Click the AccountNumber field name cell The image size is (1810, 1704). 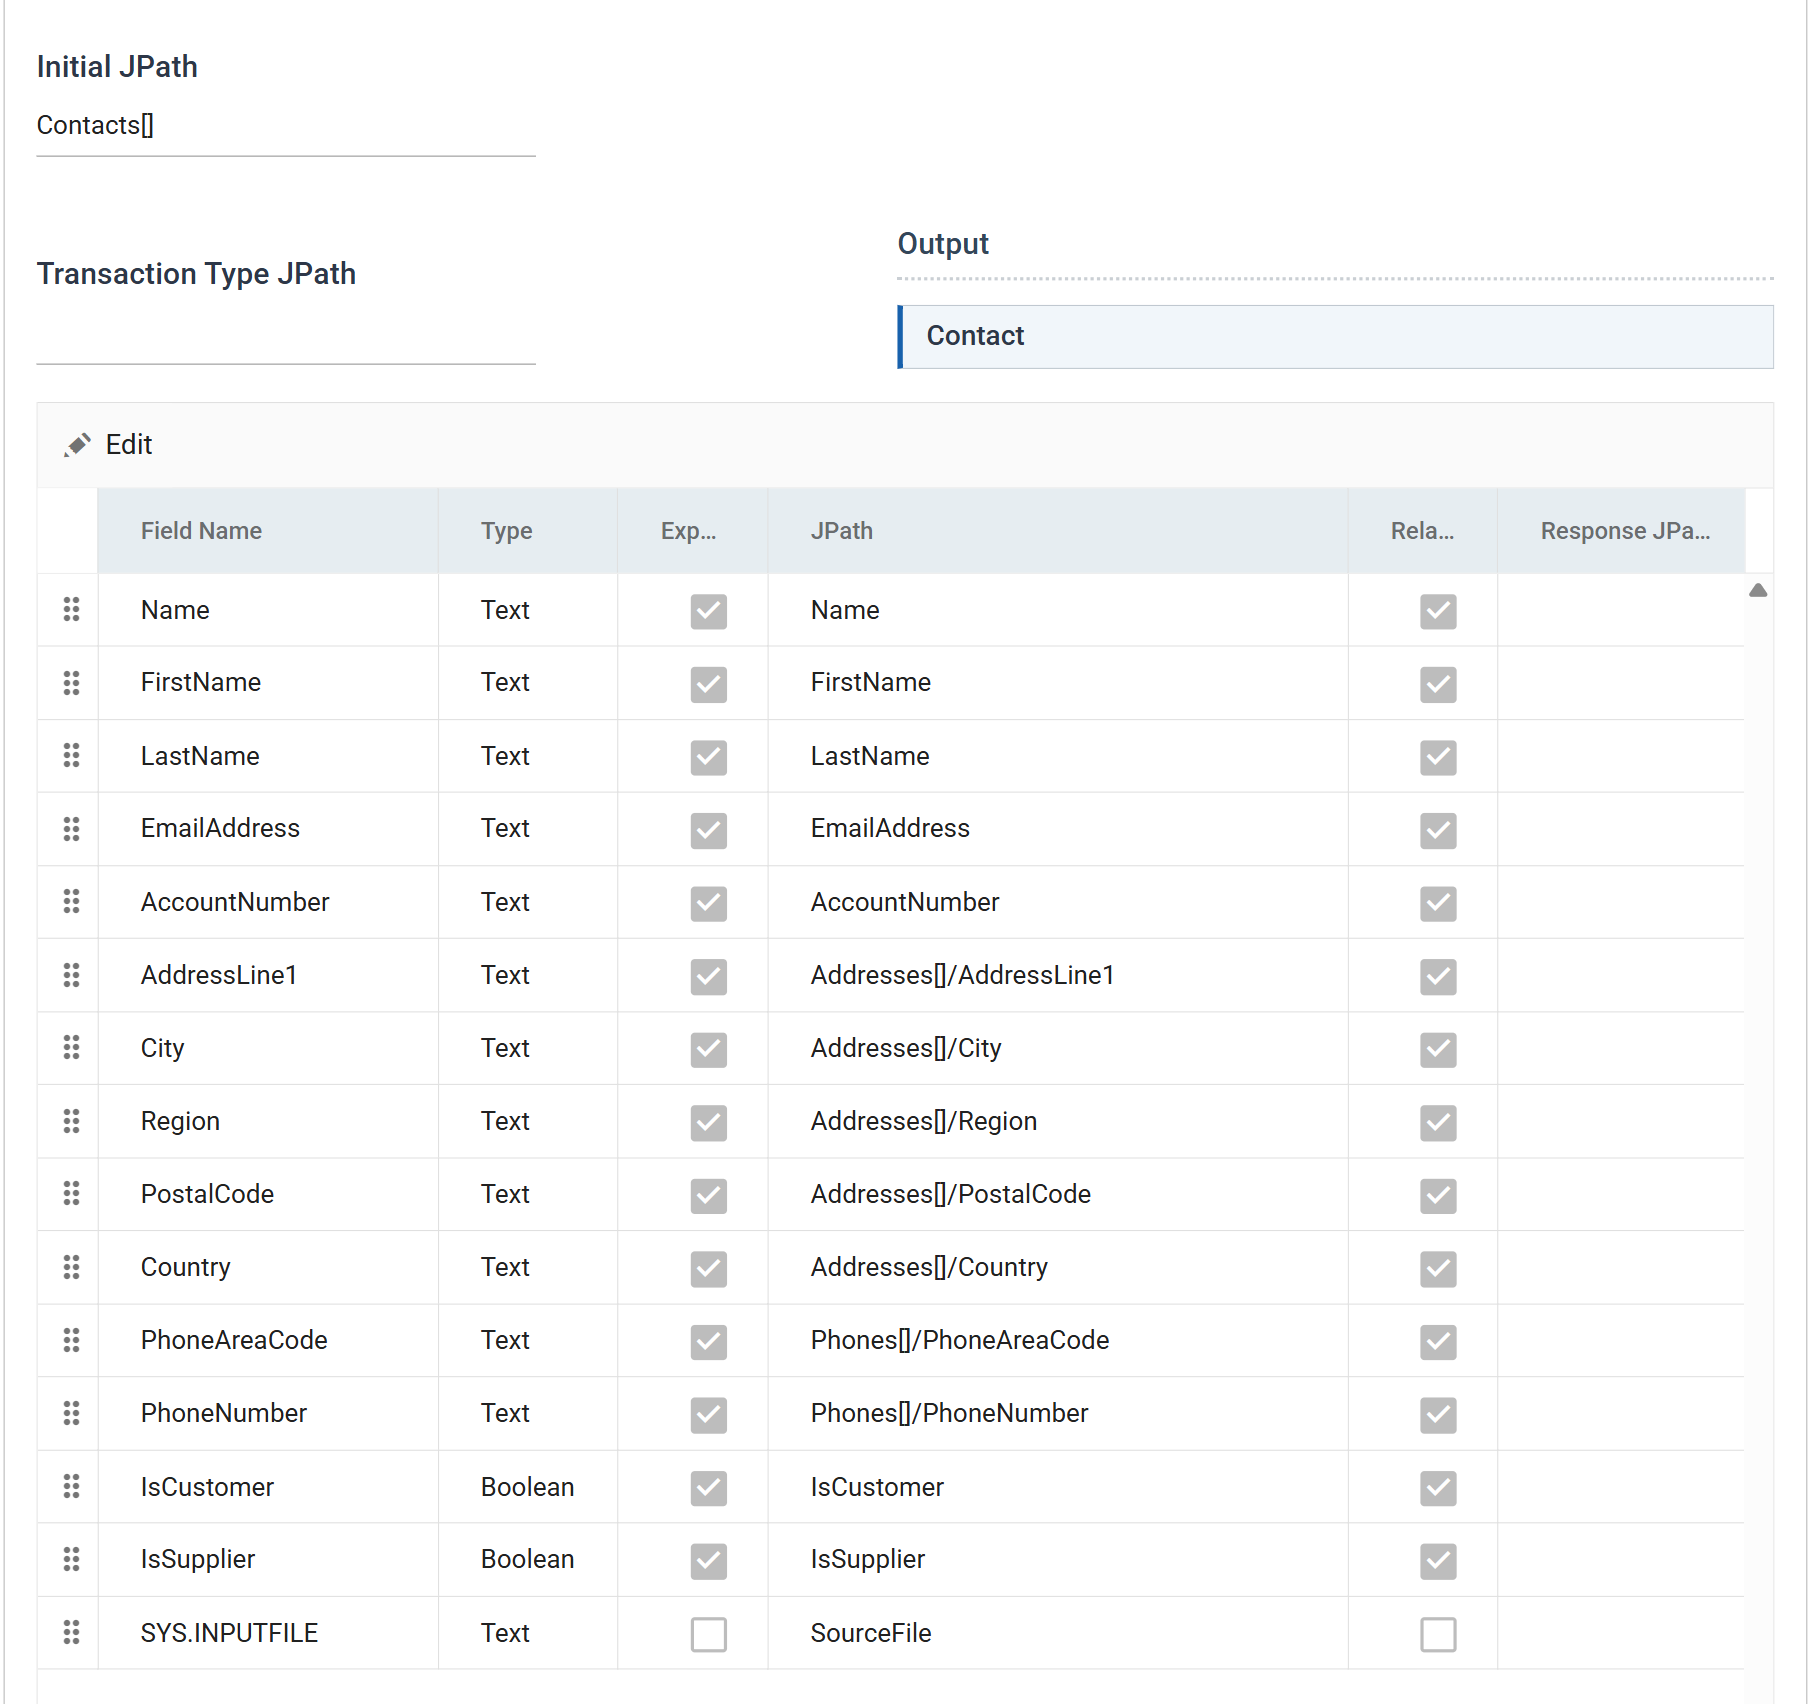268,902
